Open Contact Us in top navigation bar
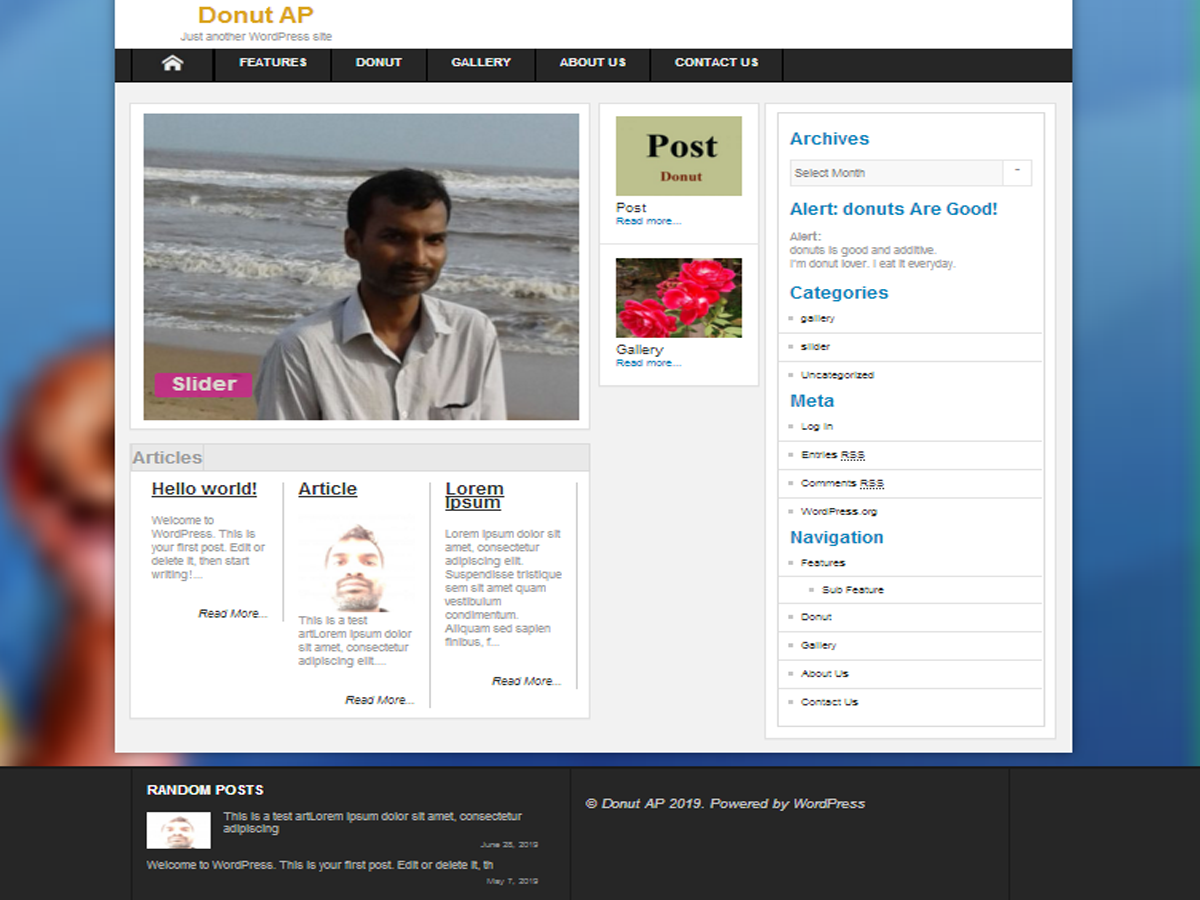The image size is (1200, 900). (716, 62)
